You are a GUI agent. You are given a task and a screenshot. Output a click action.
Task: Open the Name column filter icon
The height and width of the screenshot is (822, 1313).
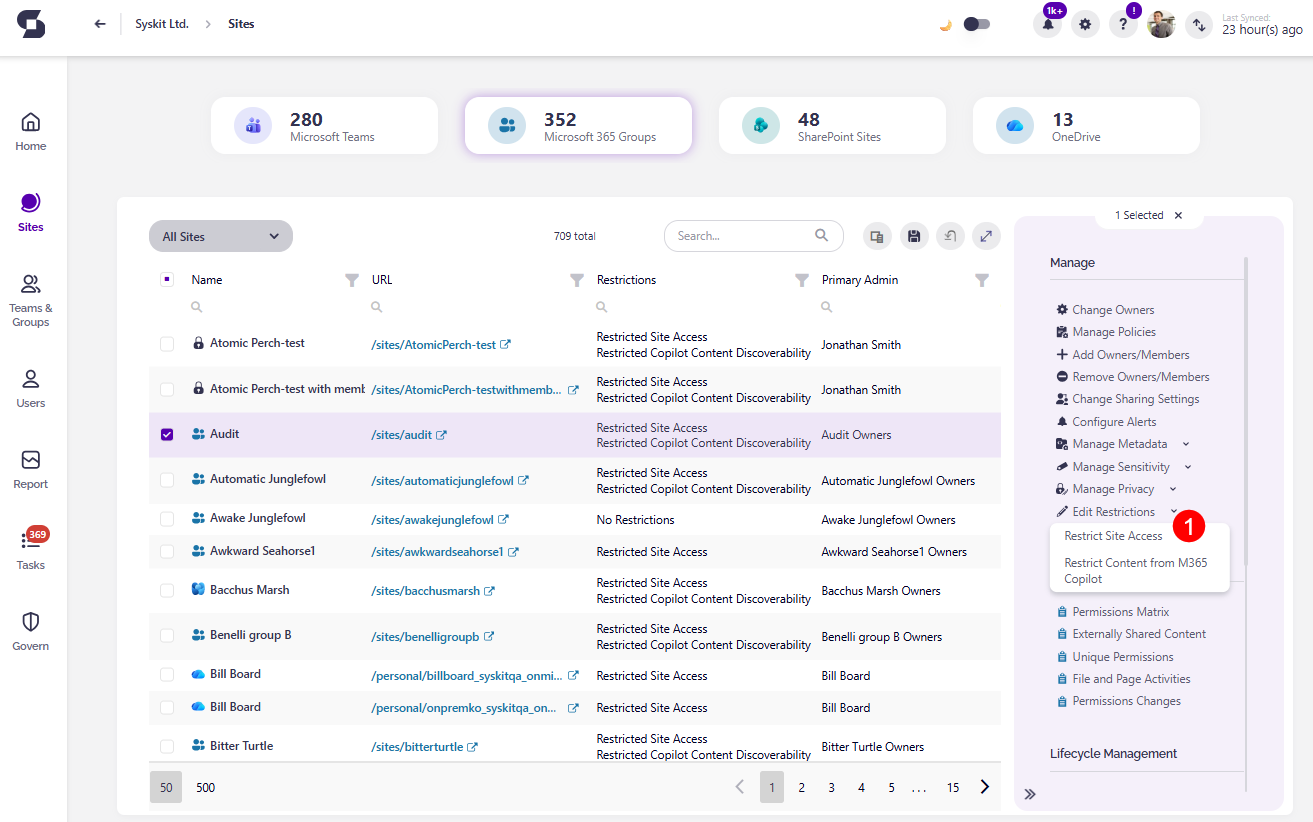point(351,280)
